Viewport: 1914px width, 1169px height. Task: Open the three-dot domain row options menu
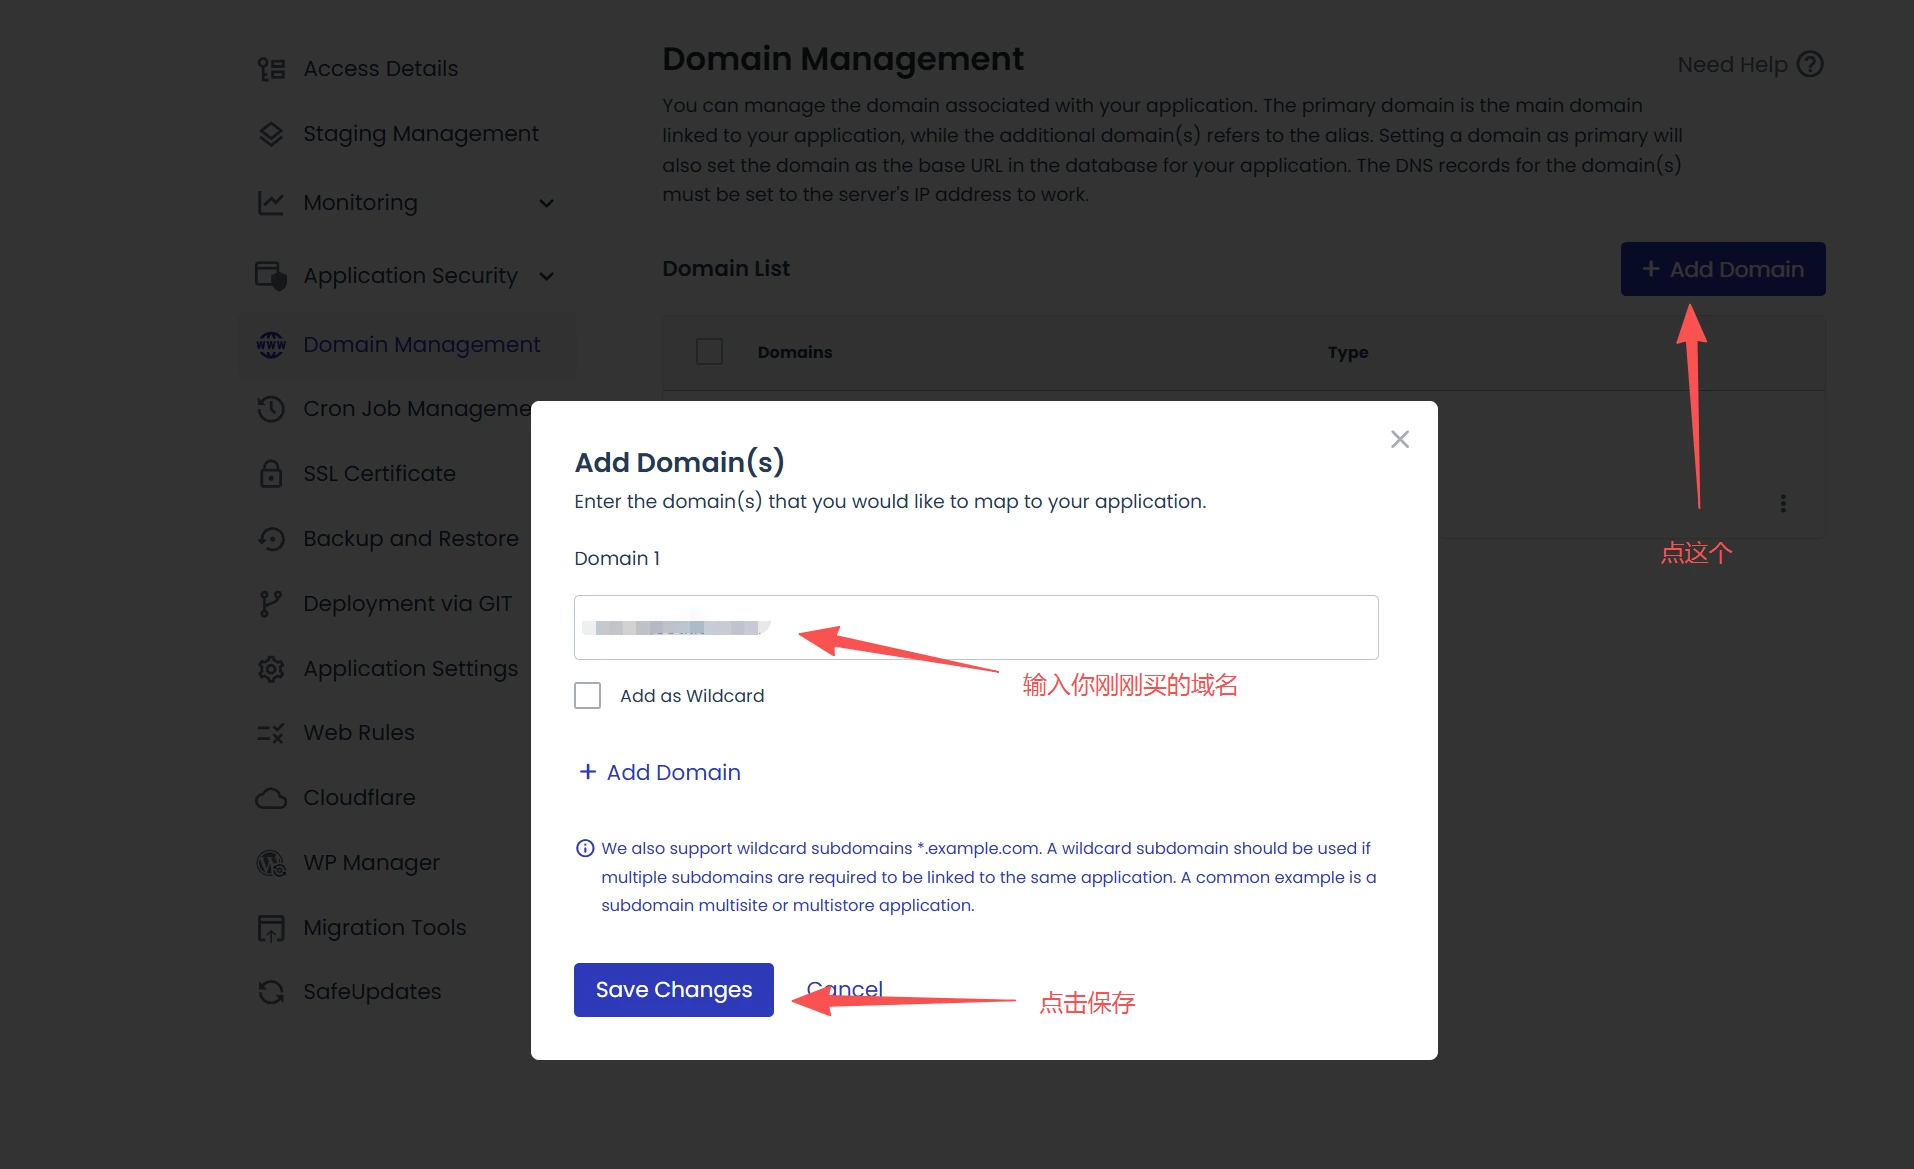tap(1783, 504)
